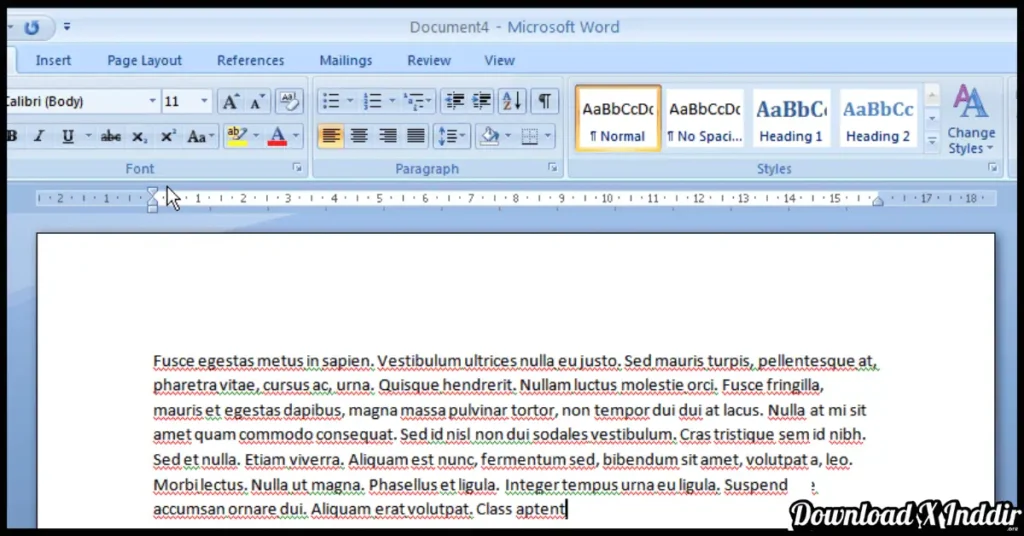Click the font size input box
This screenshot has width=1024, height=536.
pos(180,101)
